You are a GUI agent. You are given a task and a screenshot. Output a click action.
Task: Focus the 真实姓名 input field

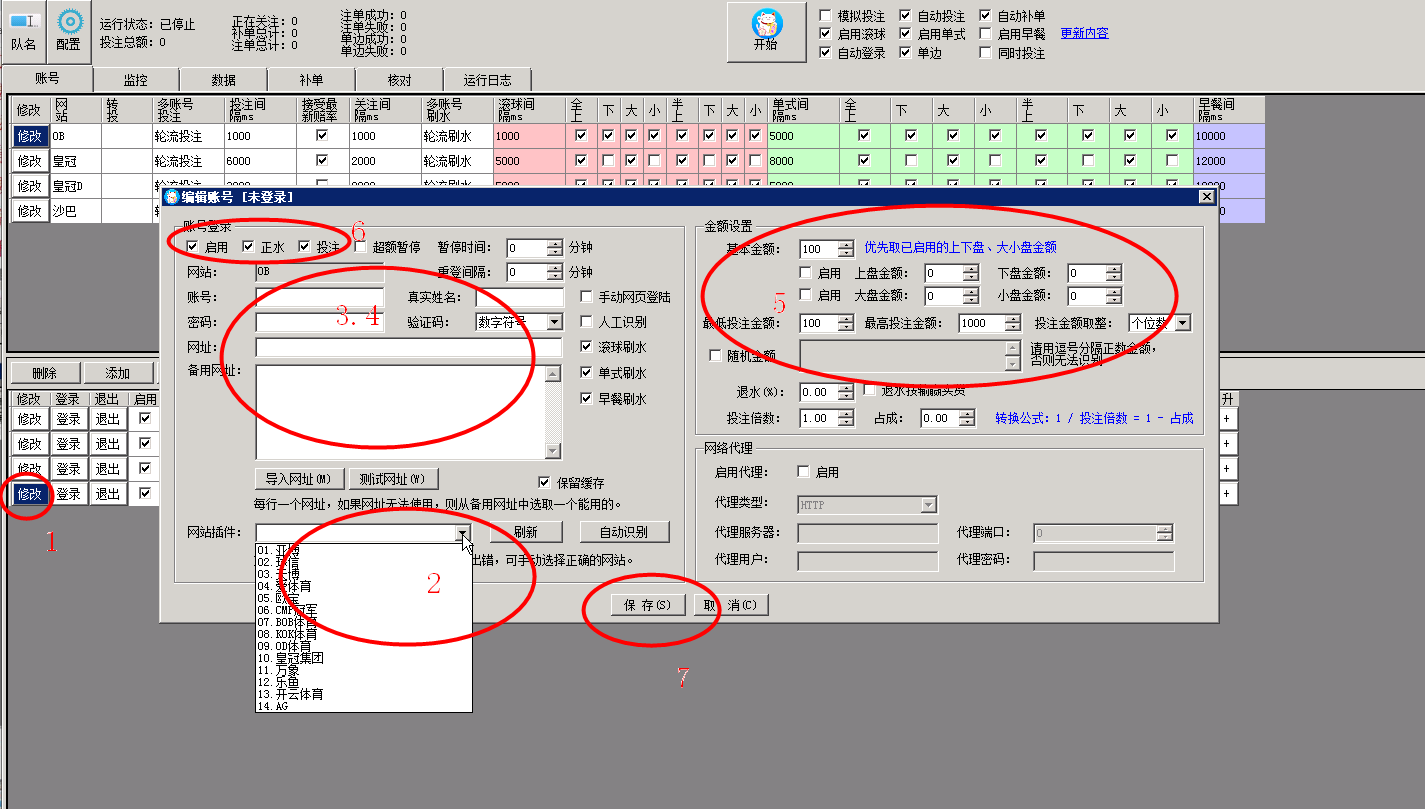(x=519, y=297)
